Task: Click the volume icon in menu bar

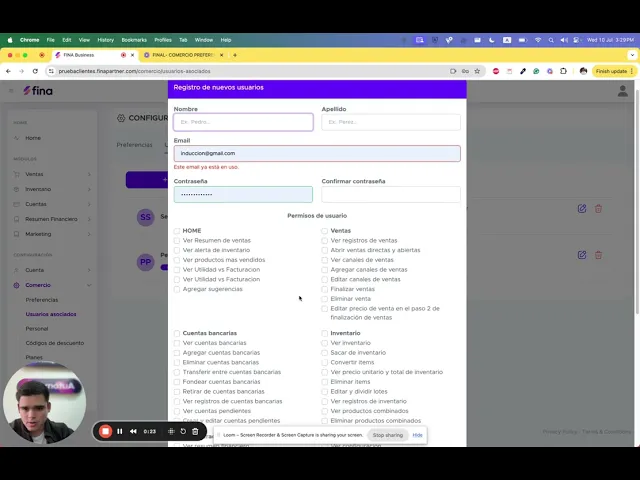Action: (x=564, y=40)
